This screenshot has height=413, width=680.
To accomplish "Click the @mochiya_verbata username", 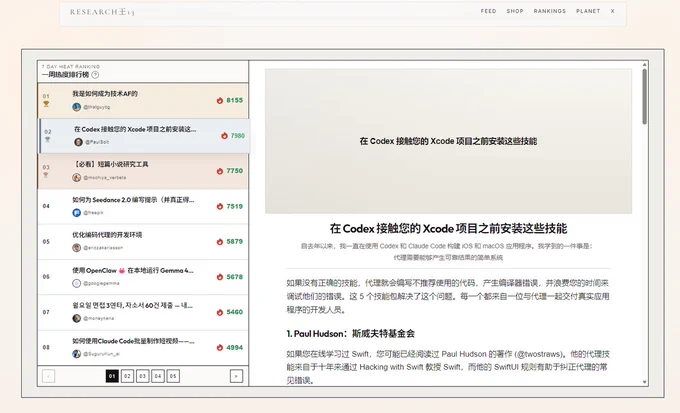I will tap(105, 177).
